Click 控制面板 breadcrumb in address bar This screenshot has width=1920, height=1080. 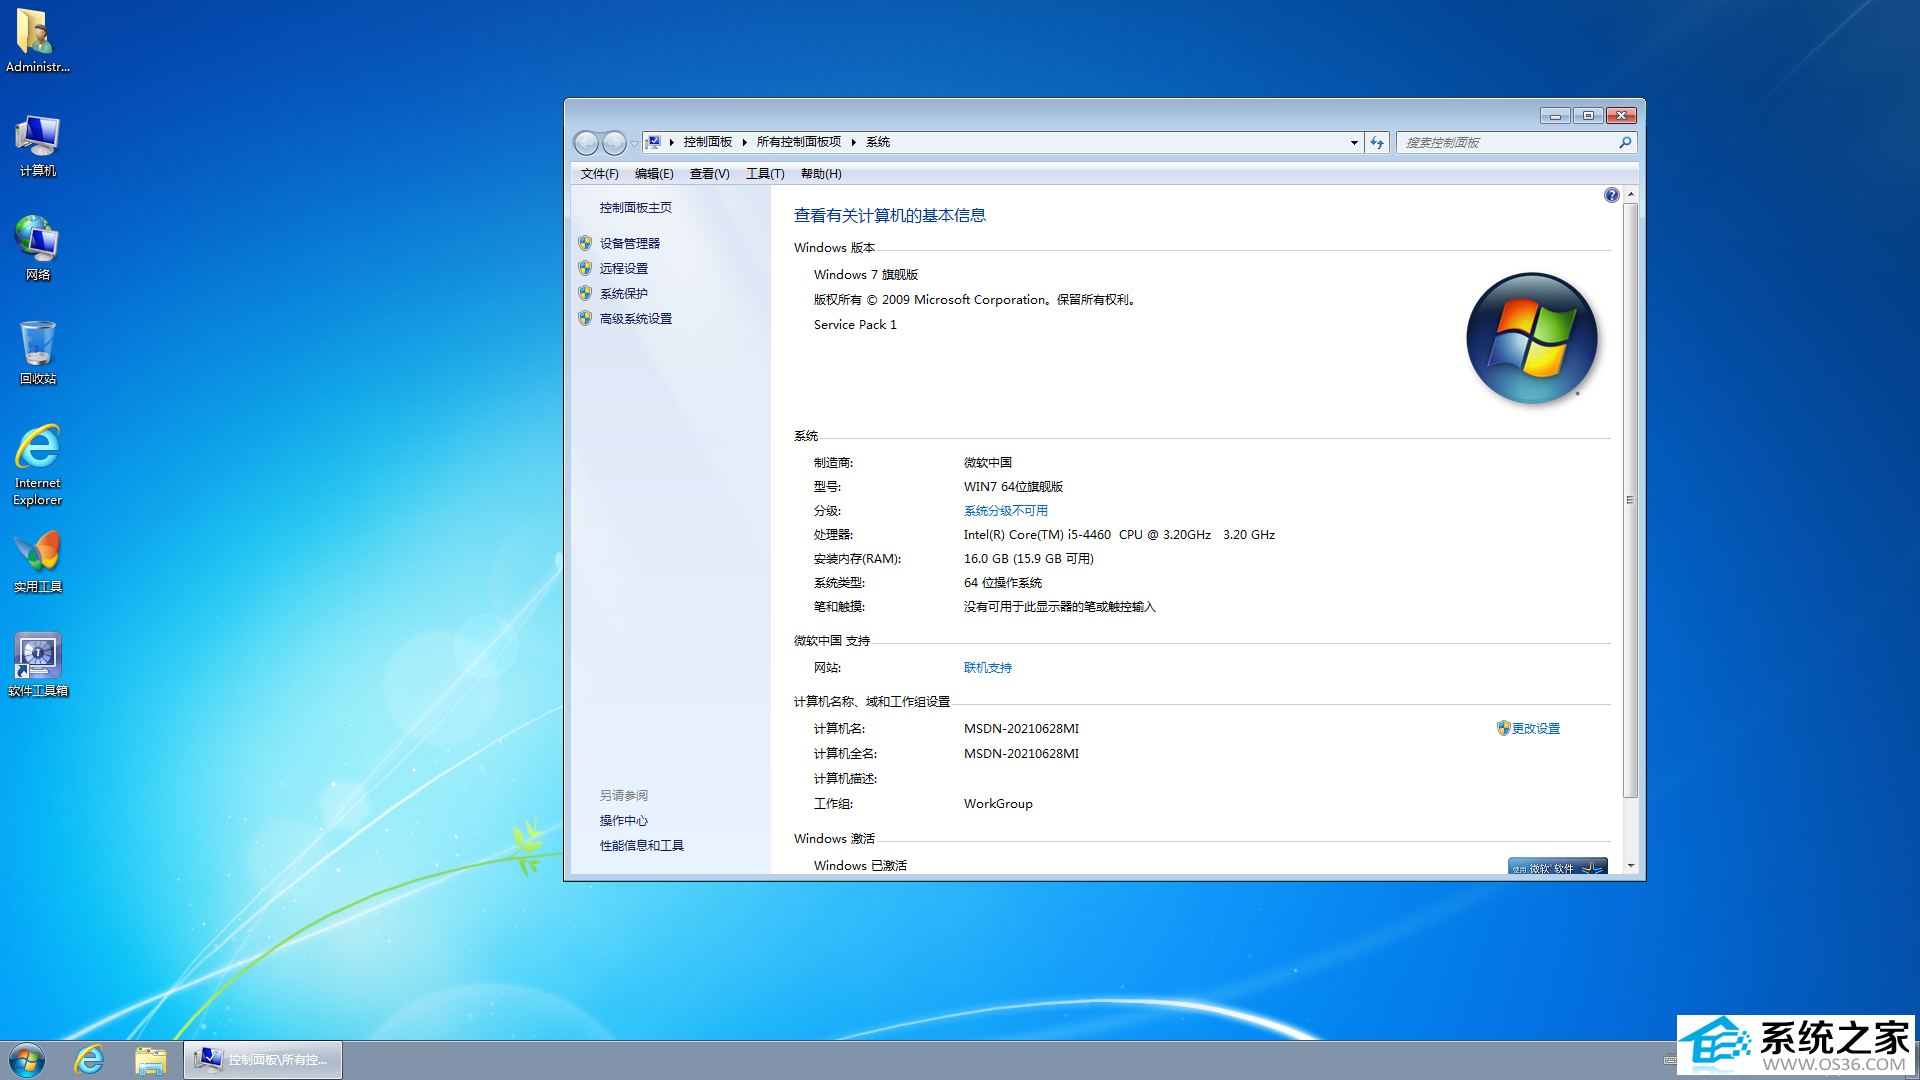(x=708, y=142)
